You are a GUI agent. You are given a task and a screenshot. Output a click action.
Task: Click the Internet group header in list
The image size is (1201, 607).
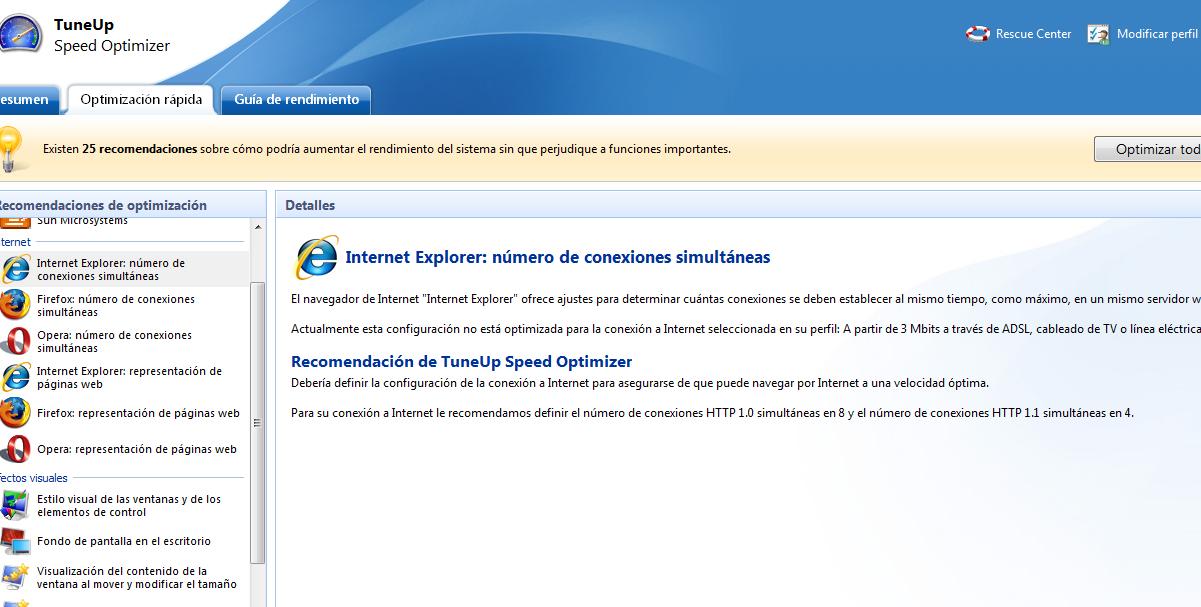coord(15,242)
